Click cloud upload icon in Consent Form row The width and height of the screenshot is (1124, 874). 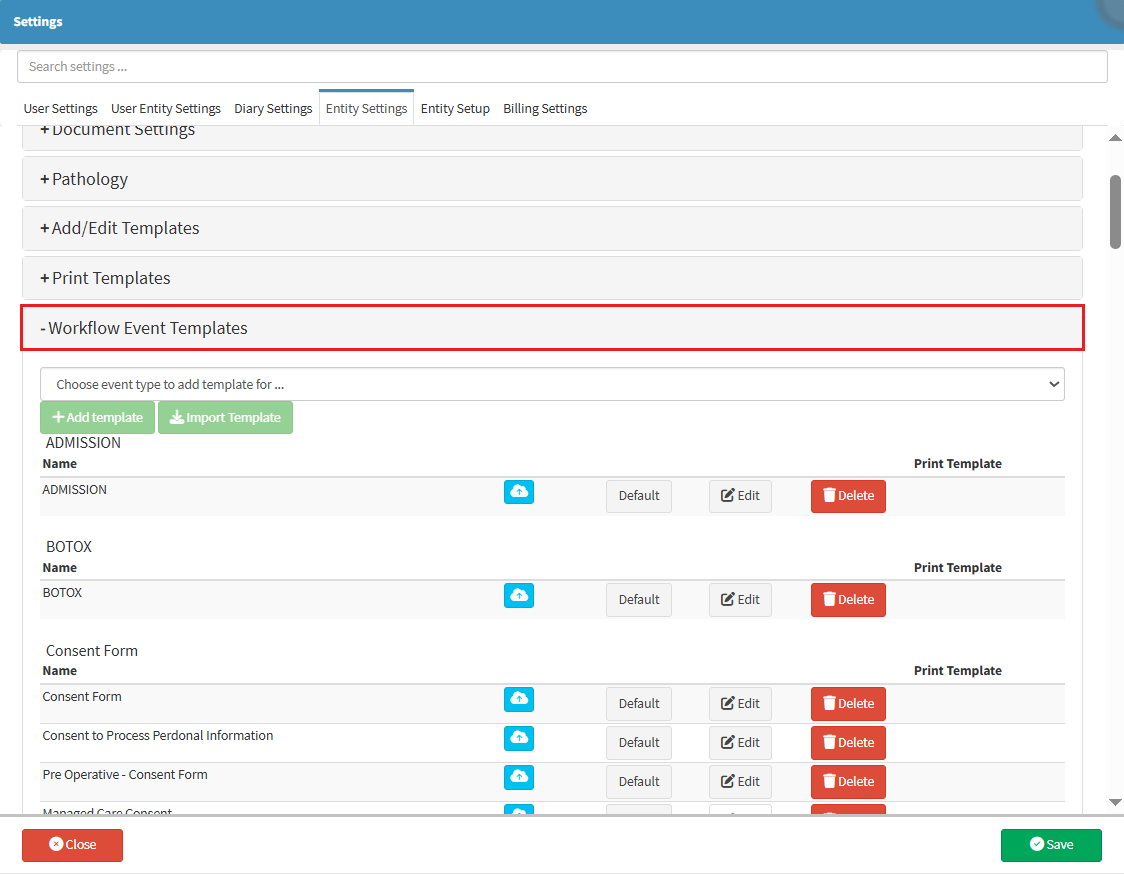518,700
